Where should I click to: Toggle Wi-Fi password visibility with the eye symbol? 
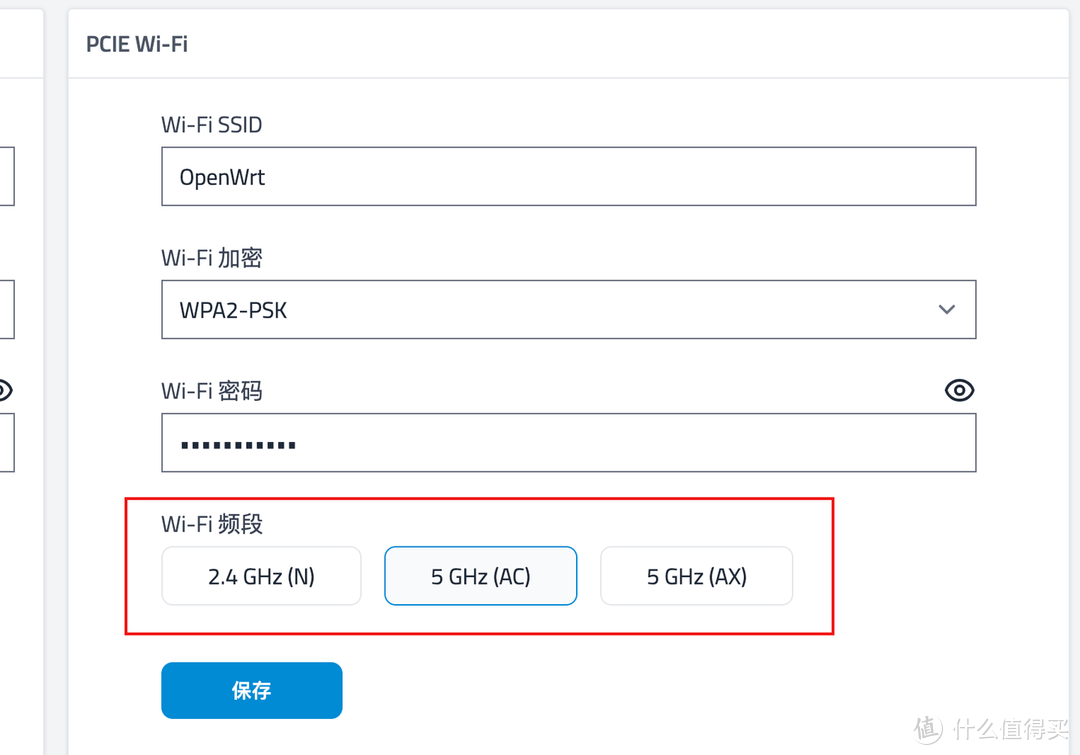tap(959, 390)
